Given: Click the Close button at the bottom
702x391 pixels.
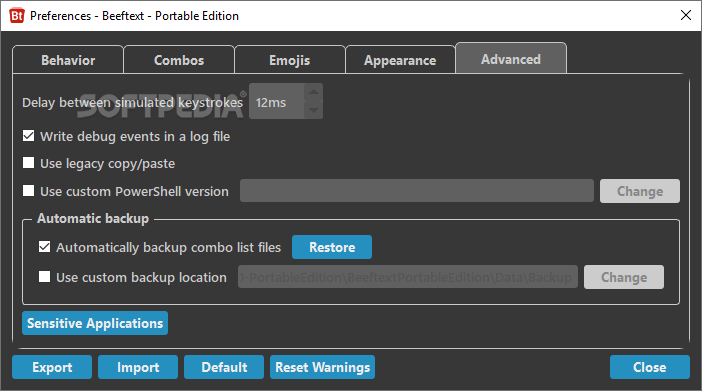Looking at the screenshot, I should point(650,367).
